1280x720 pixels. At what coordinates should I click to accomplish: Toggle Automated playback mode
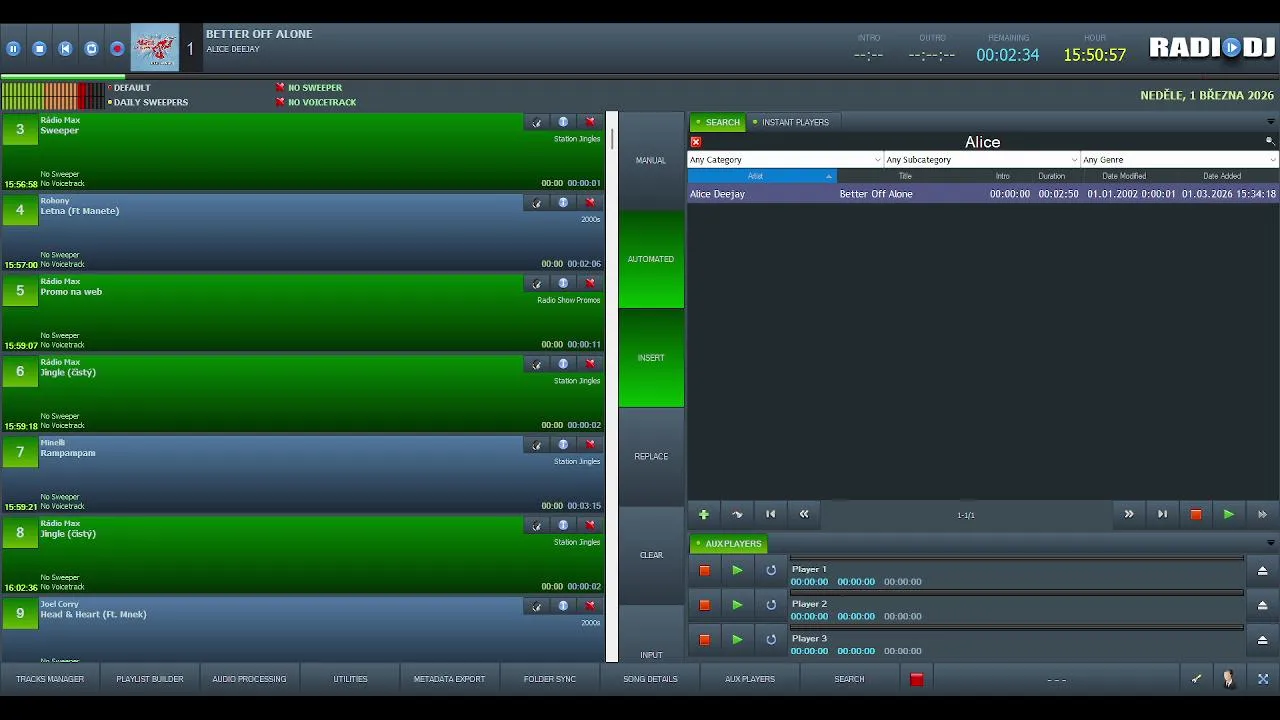point(651,259)
